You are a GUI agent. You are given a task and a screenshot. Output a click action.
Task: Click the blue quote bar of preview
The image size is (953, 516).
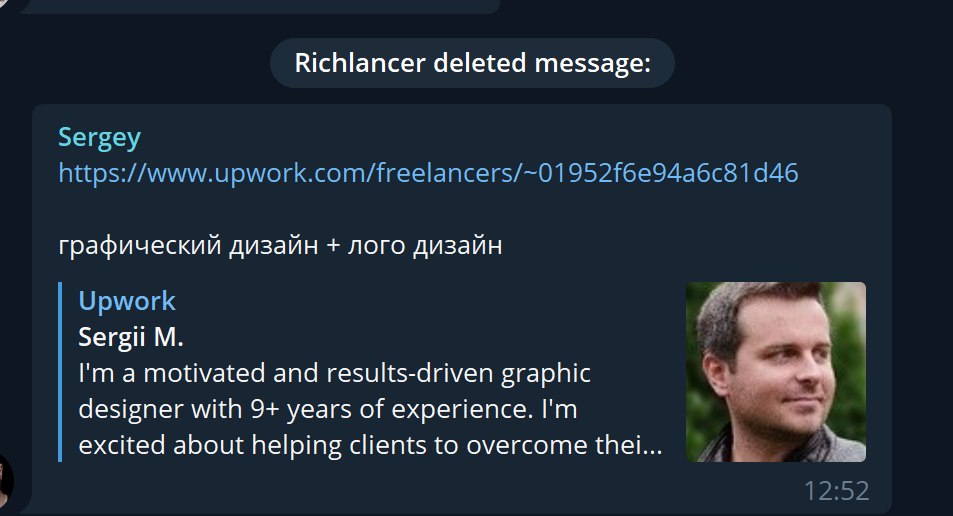[x=60, y=372]
